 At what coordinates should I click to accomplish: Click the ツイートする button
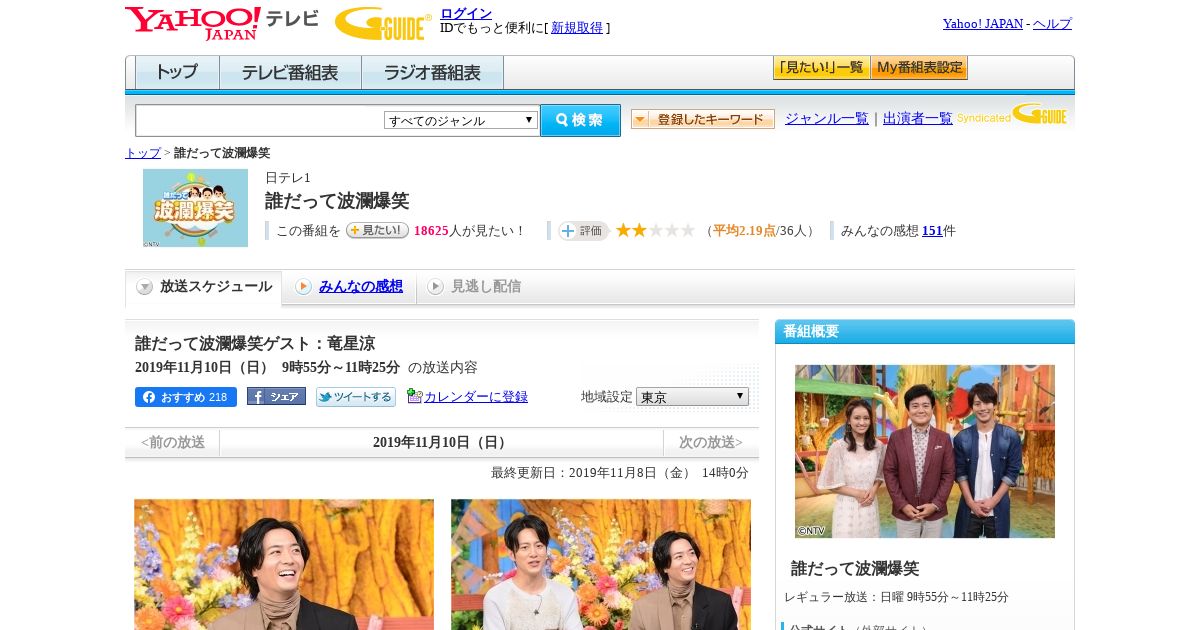(x=356, y=397)
